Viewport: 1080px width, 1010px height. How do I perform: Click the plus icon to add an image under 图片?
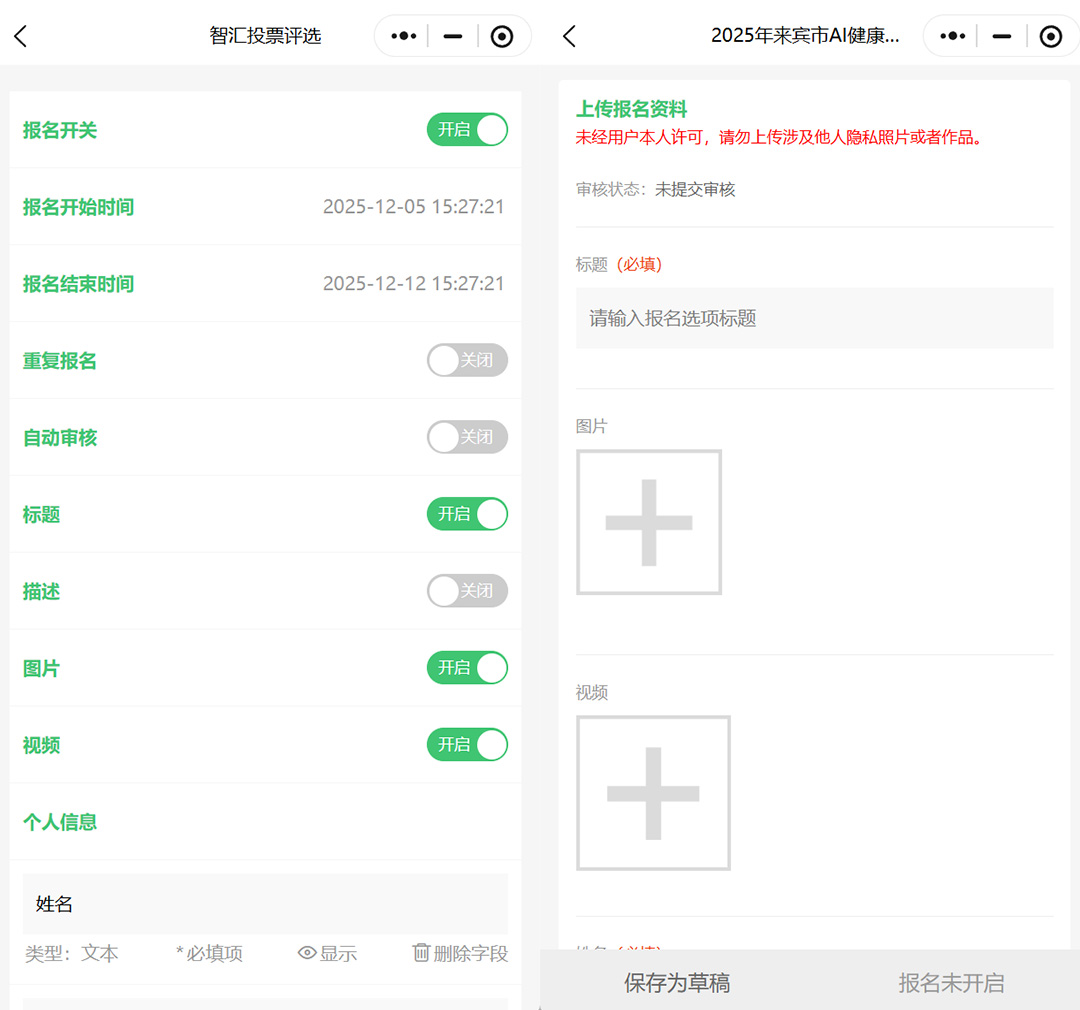click(649, 522)
